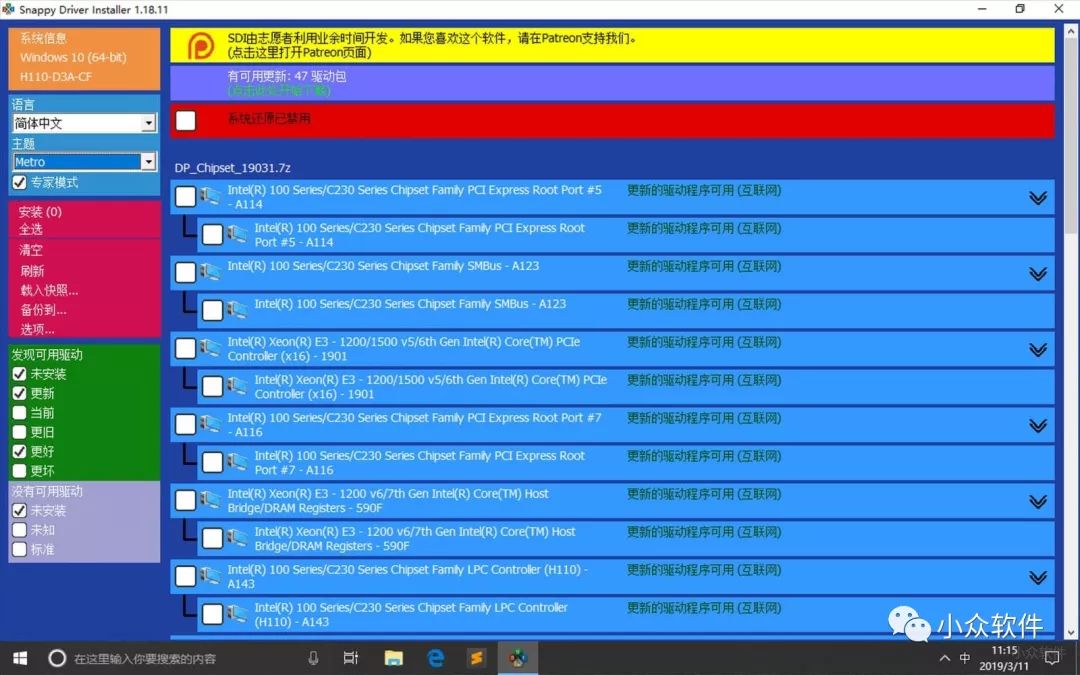This screenshot has width=1080, height=675.
Task: Click the device icon beside Root Port #7 - A116 entry
Action: 209,424
